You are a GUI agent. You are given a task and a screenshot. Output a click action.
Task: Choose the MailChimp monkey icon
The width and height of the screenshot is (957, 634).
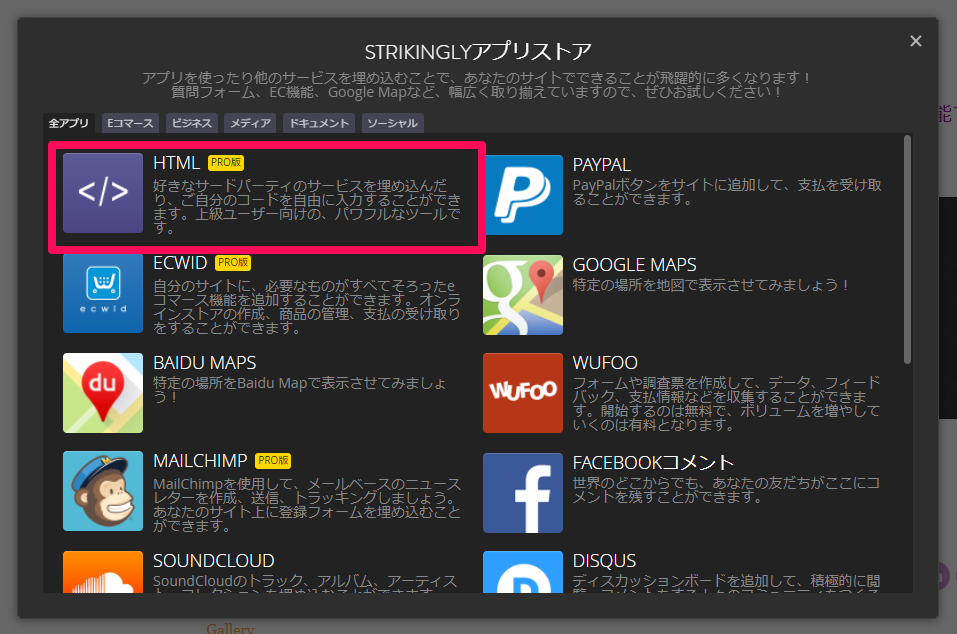pyautogui.click(x=103, y=491)
